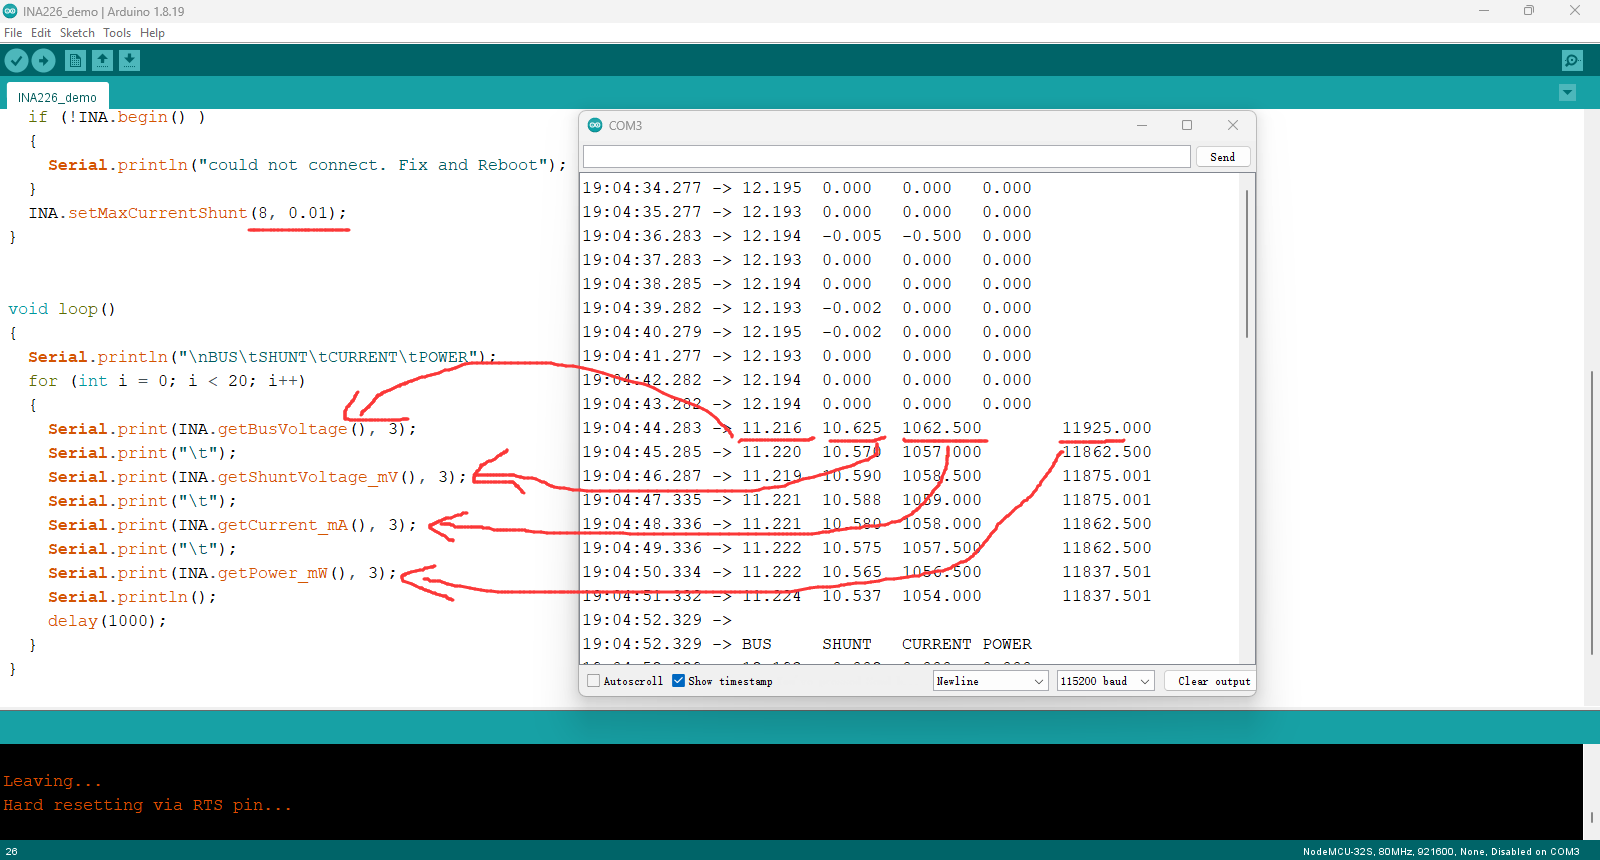This screenshot has height=860, width=1600.
Task: Open the 115200 baud rate dropdown
Action: [x=1105, y=681]
